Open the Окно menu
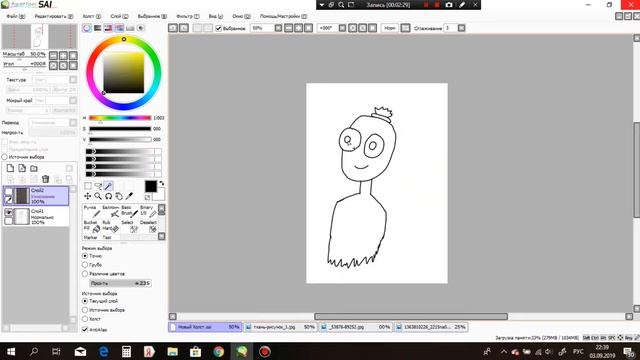Viewport: 640px width, 360px height. click(x=241, y=16)
